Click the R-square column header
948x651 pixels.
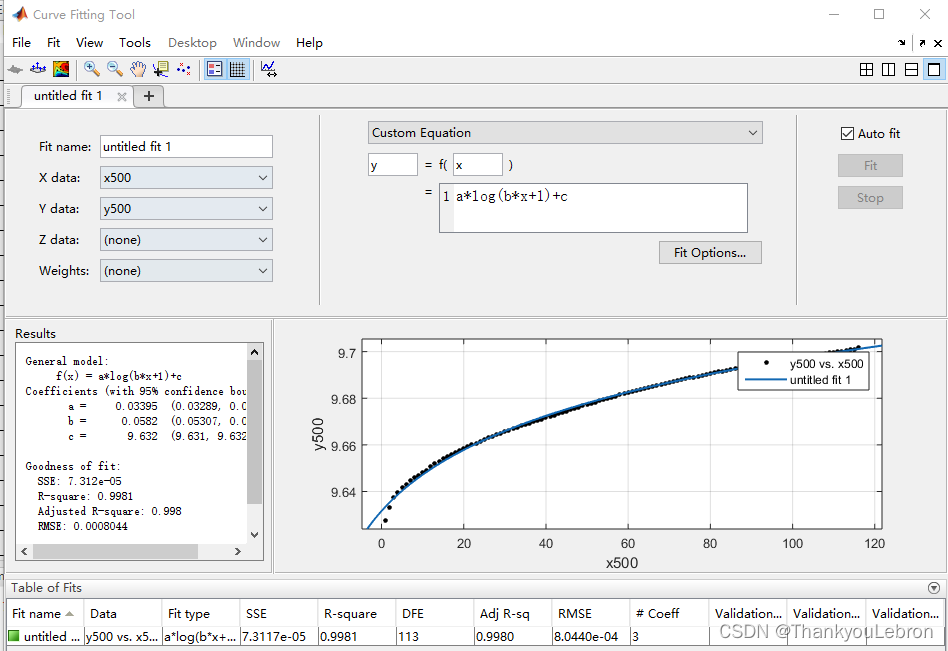point(357,614)
